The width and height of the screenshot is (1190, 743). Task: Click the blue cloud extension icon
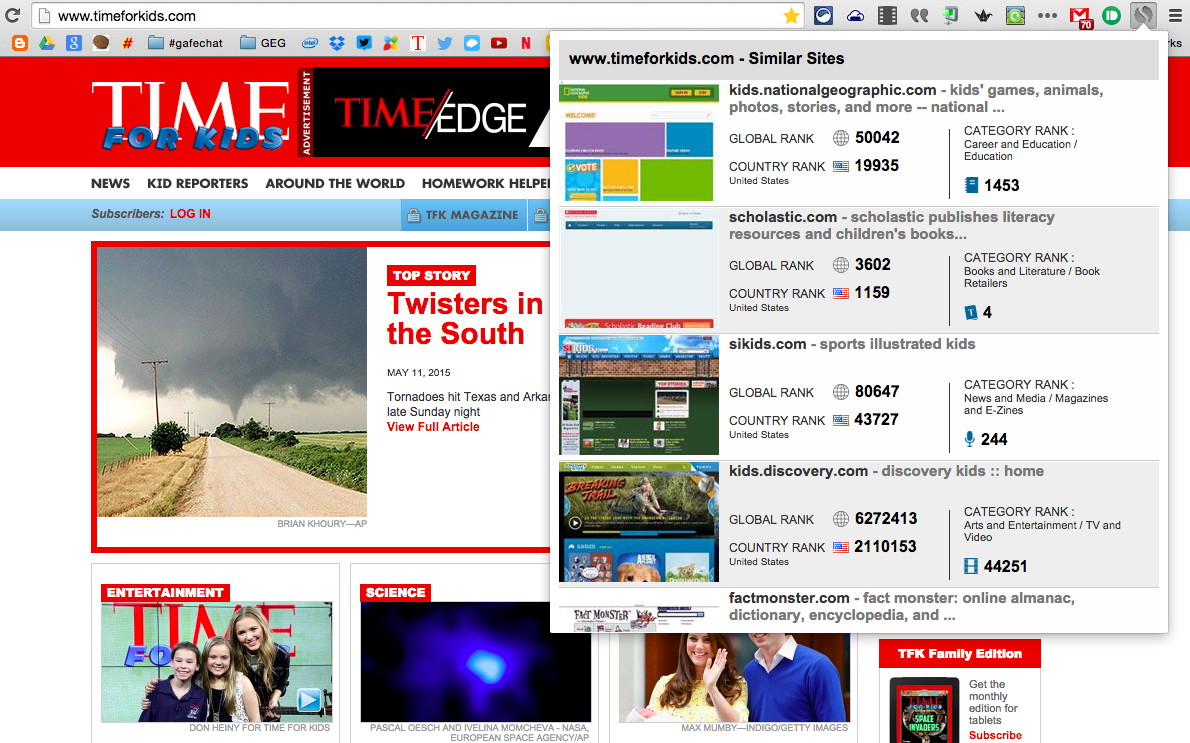(x=855, y=16)
